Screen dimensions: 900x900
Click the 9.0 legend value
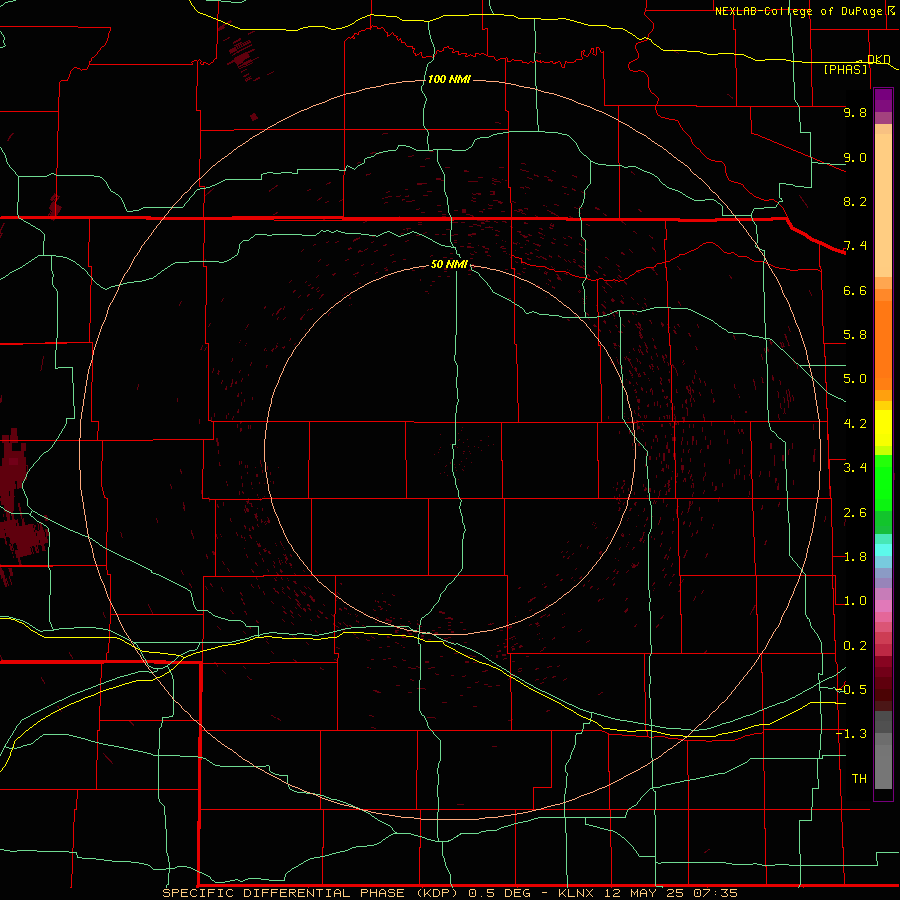pyautogui.click(x=855, y=157)
